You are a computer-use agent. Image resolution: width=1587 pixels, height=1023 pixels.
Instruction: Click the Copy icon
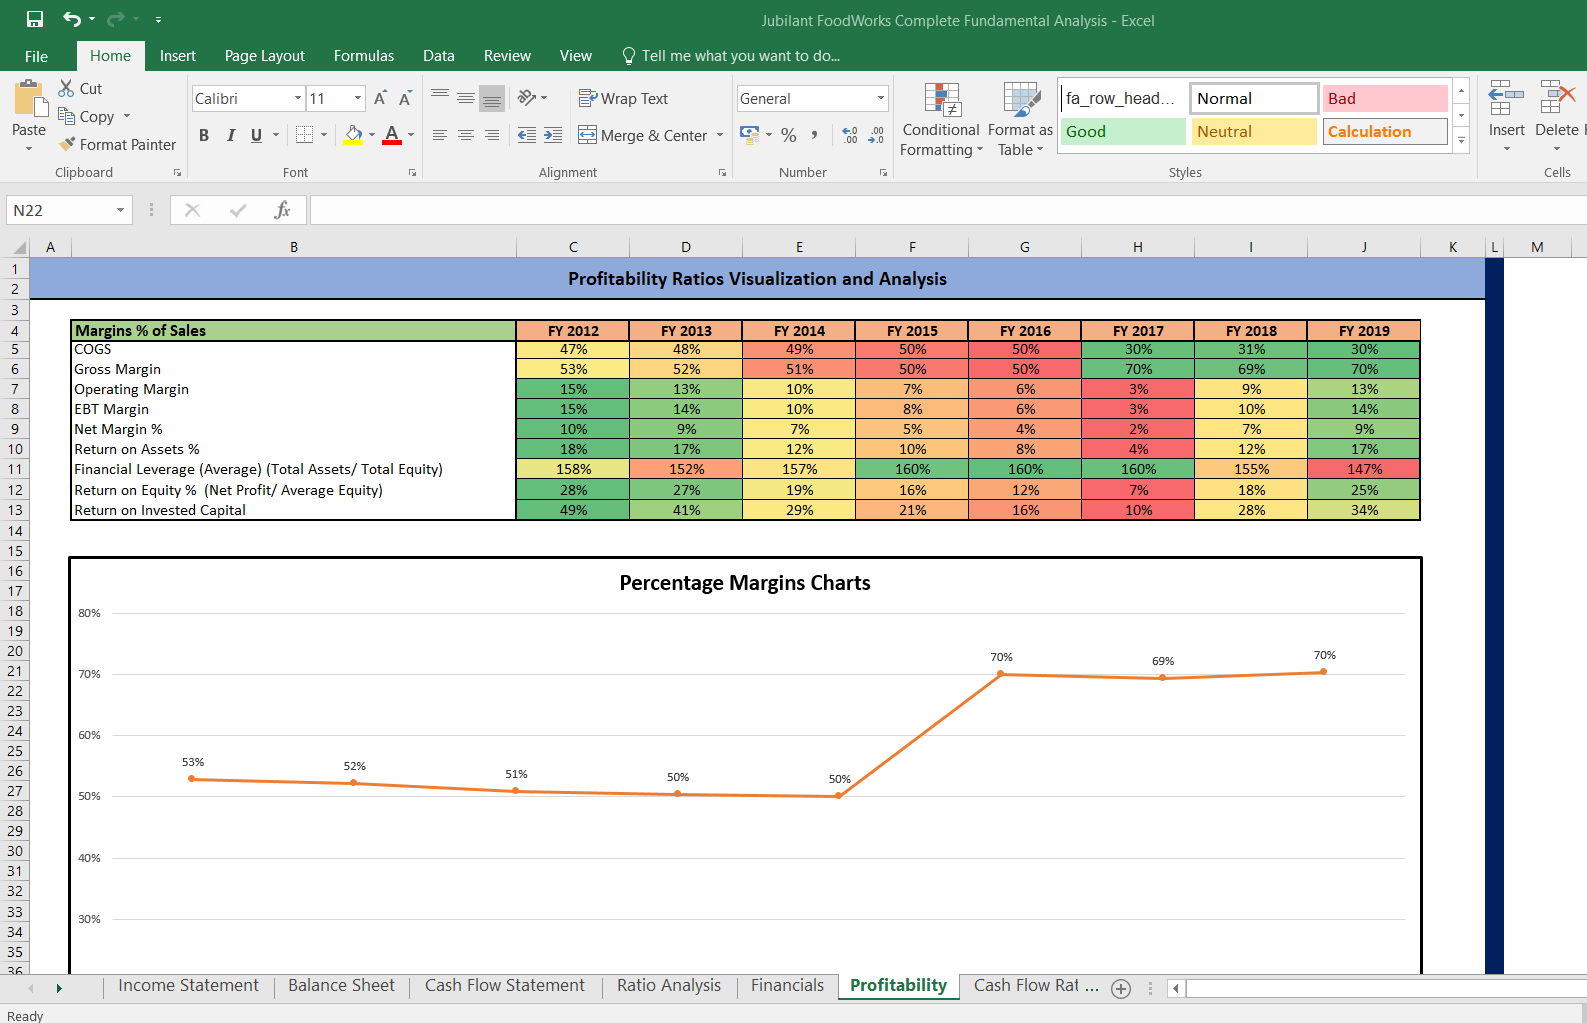click(67, 116)
